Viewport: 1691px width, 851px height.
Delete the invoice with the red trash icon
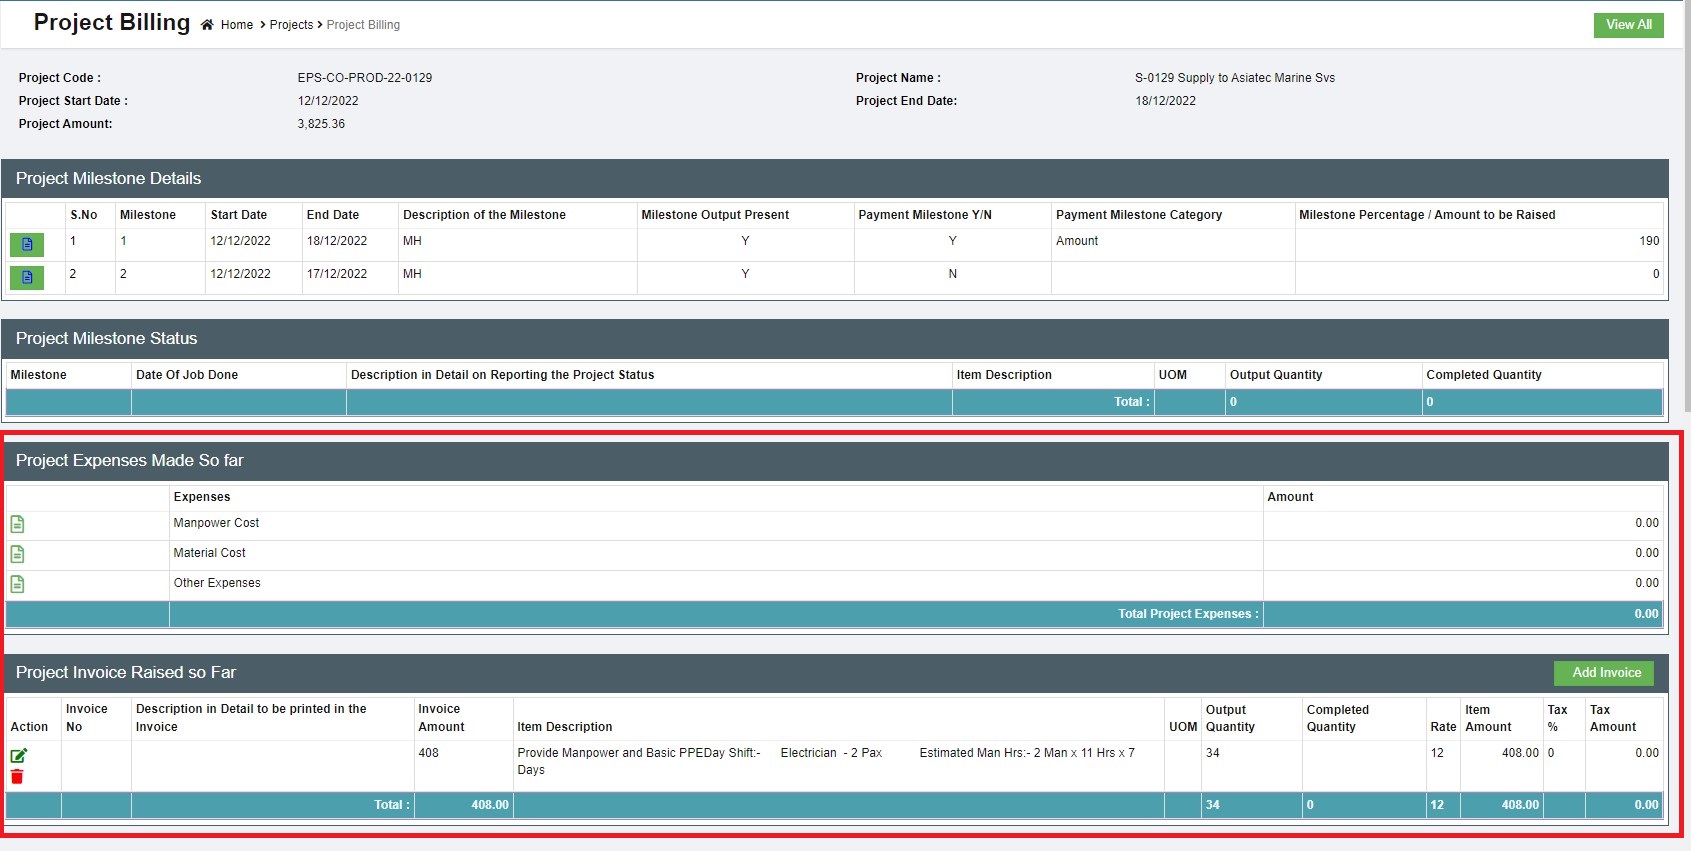(x=17, y=777)
